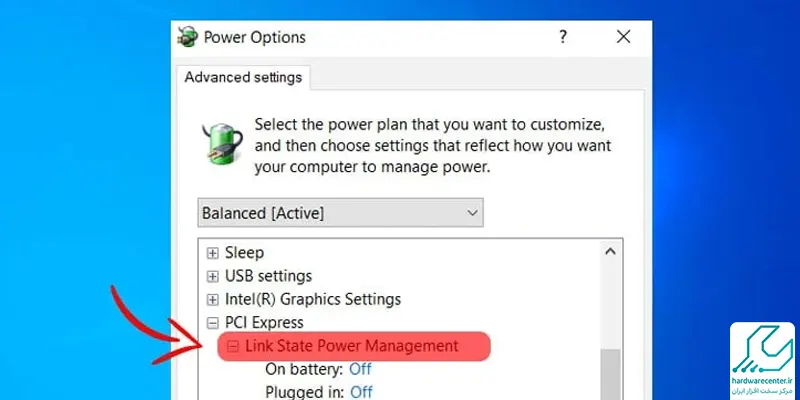800x400 pixels.
Task: Select the Advanced settings tab
Action: (243, 78)
